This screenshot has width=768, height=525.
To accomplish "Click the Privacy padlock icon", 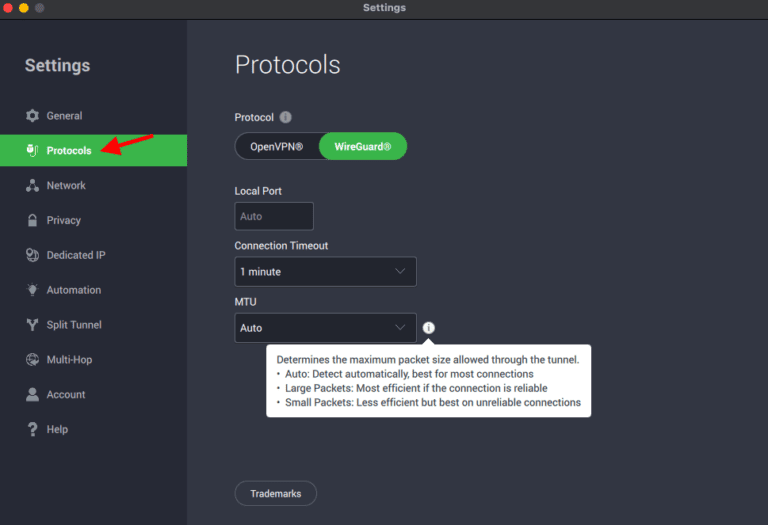I will pos(32,220).
